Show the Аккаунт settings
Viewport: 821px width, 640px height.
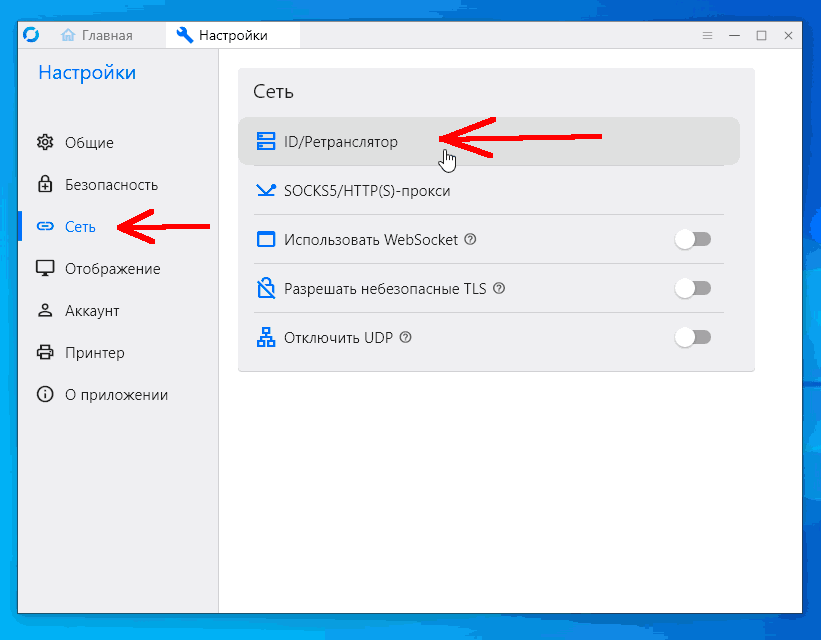[118, 311]
